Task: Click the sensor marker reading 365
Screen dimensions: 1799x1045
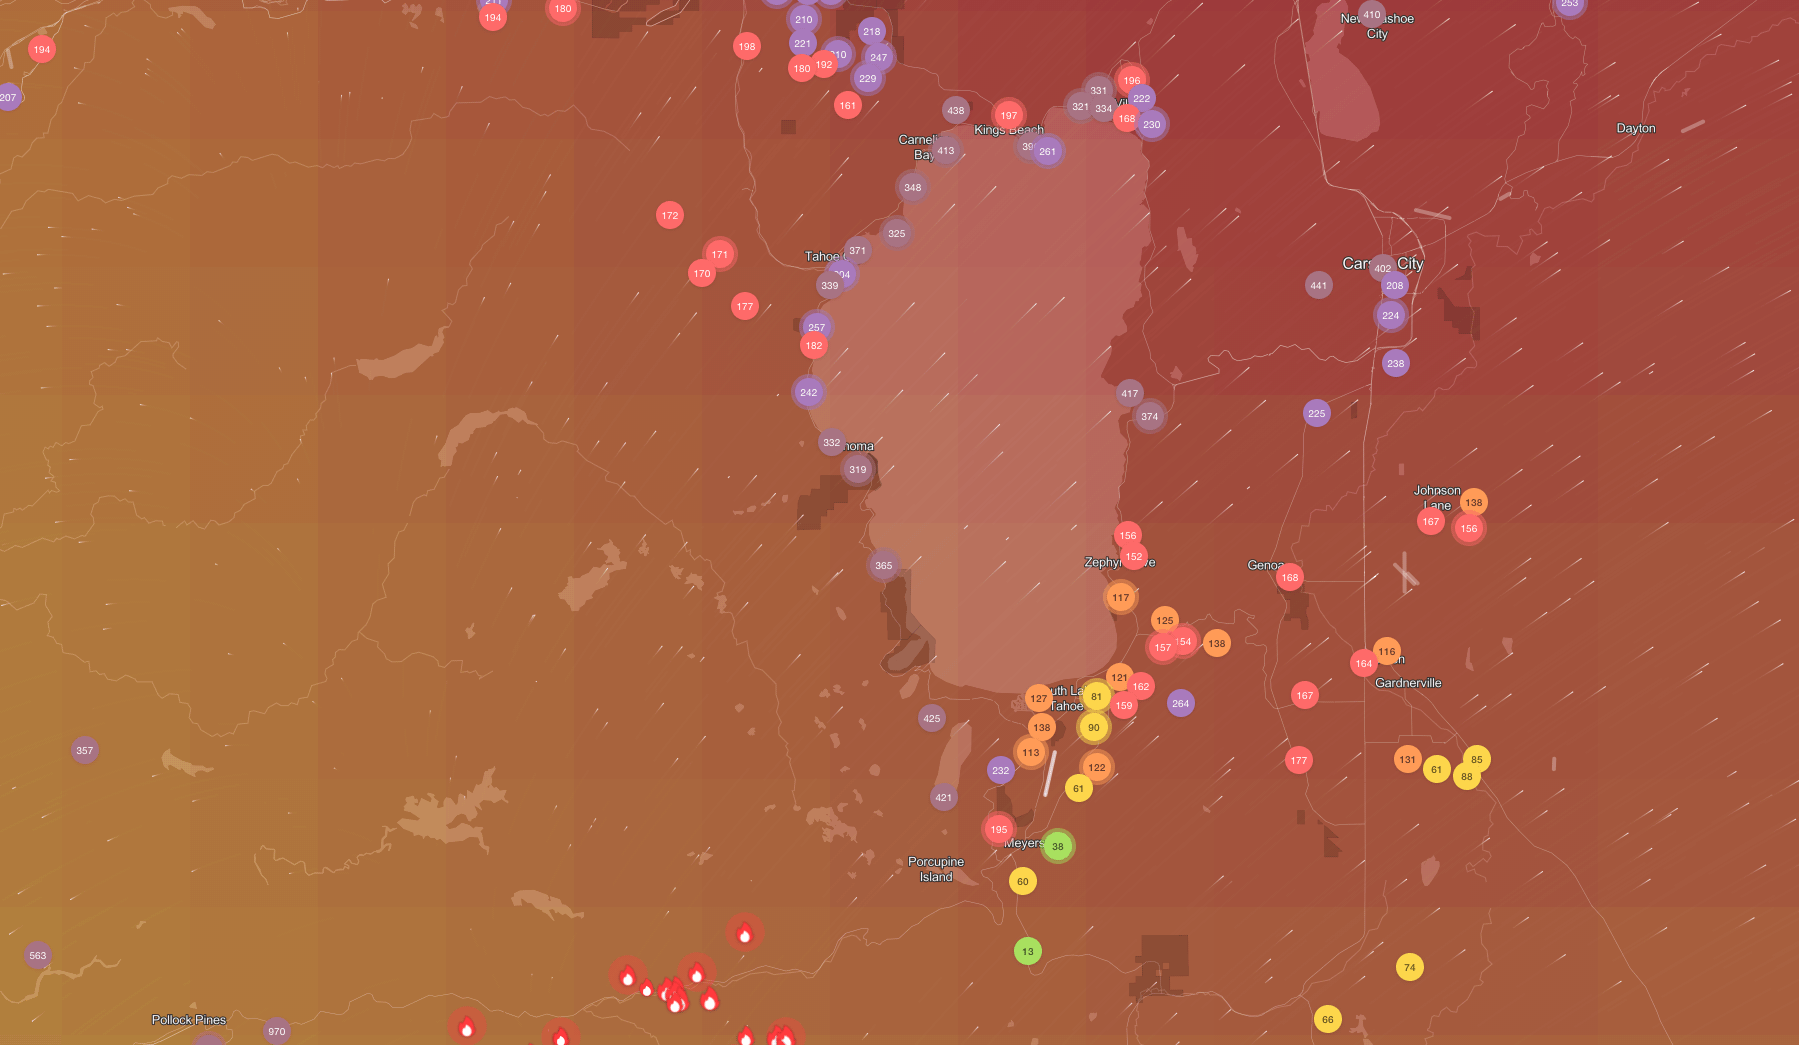Action: pyautogui.click(x=884, y=565)
